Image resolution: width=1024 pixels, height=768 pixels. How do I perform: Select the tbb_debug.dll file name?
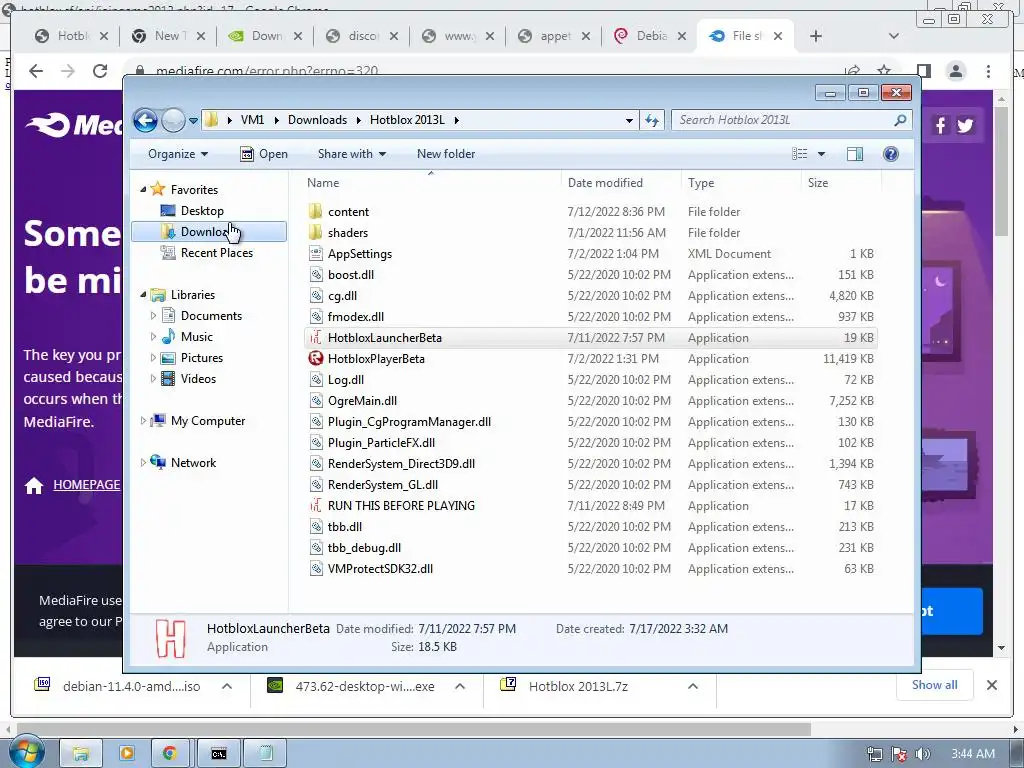364,548
